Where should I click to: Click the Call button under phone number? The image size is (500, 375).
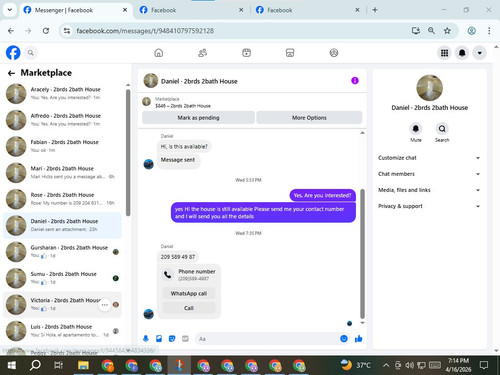pos(189,308)
